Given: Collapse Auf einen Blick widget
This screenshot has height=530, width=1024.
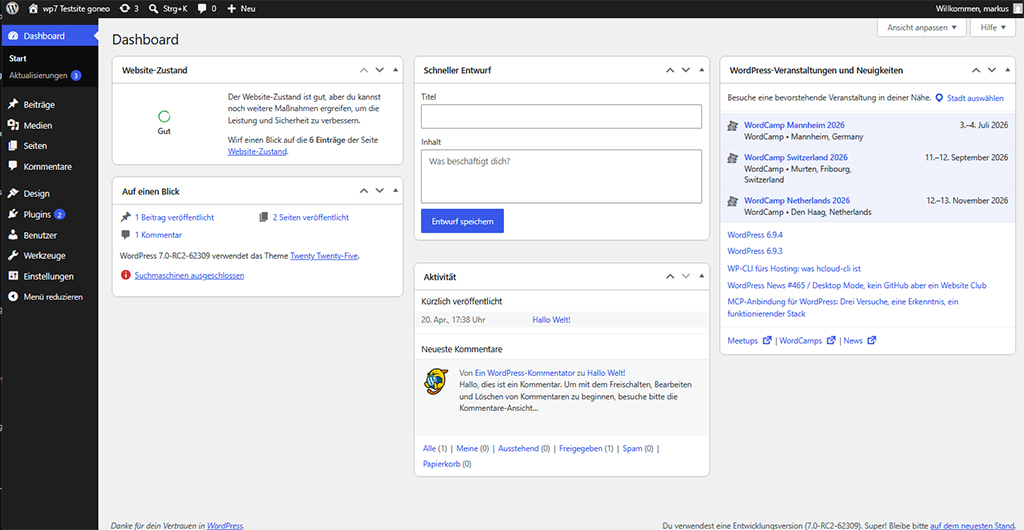Looking at the screenshot, I should click(x=395, y=191).
